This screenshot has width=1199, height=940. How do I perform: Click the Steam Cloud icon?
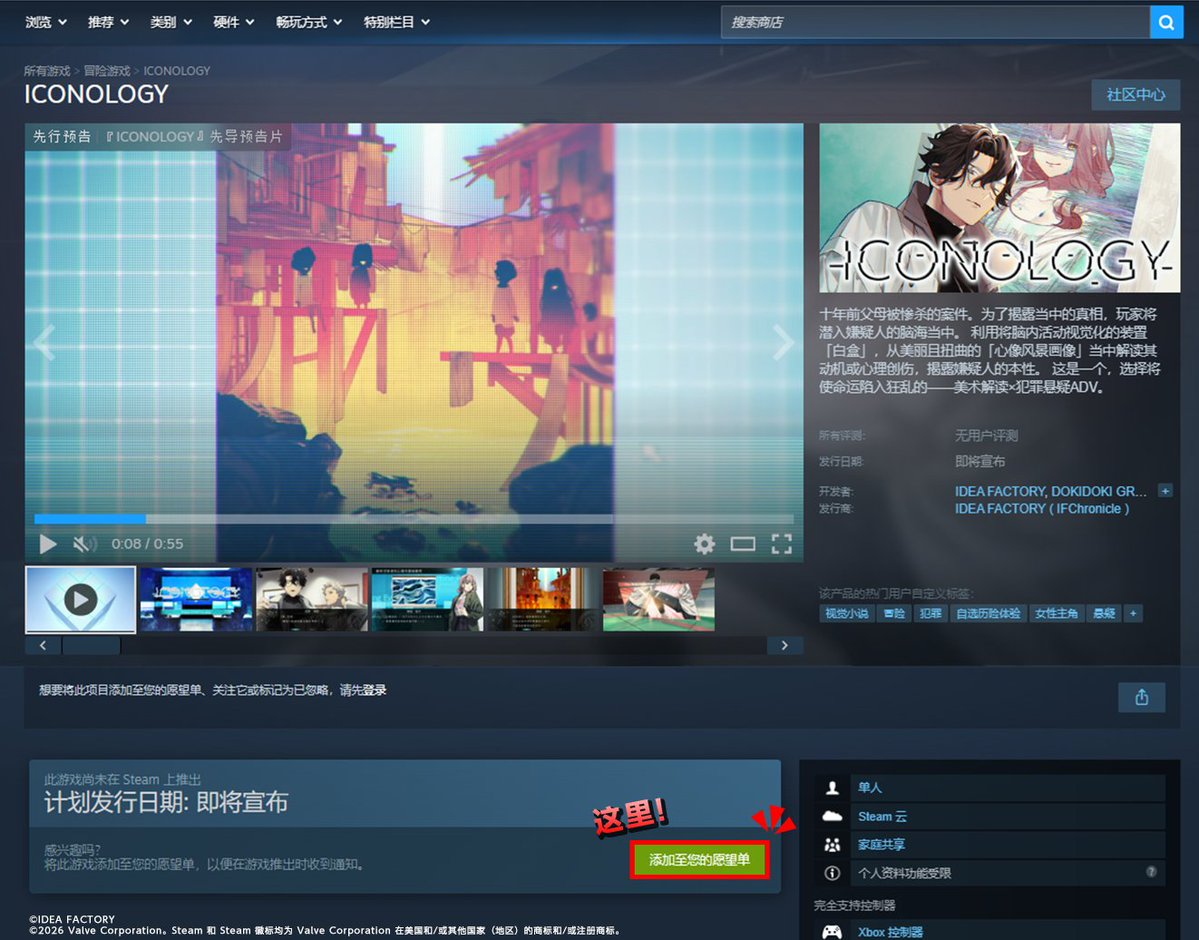[x=832, y=816]
